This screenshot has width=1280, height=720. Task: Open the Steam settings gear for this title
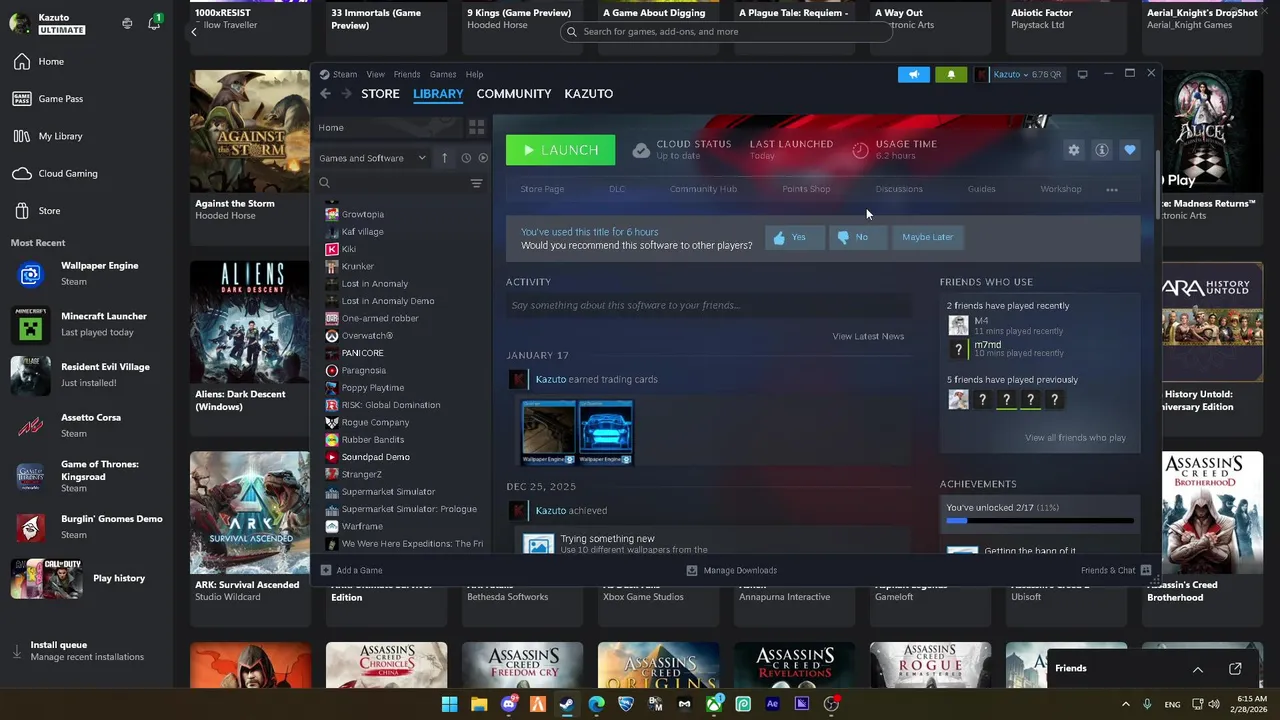[x=1073, y=150]
